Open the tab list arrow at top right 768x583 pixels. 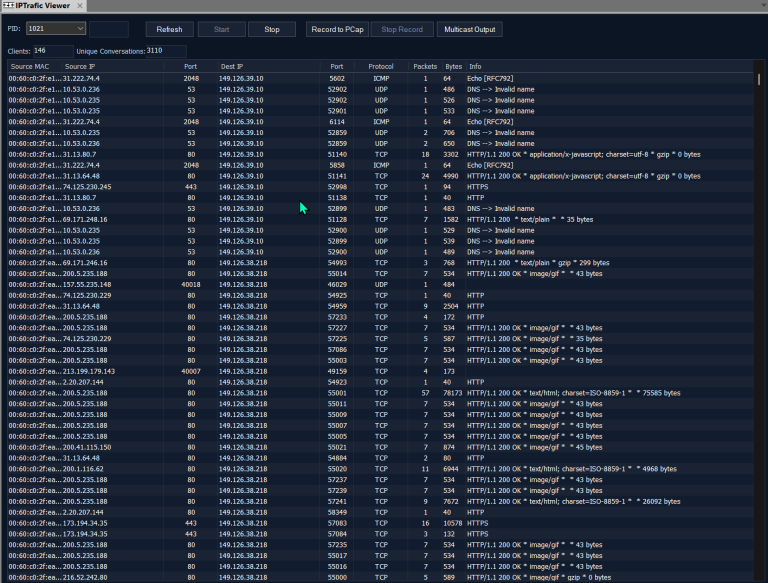[764, 4]
